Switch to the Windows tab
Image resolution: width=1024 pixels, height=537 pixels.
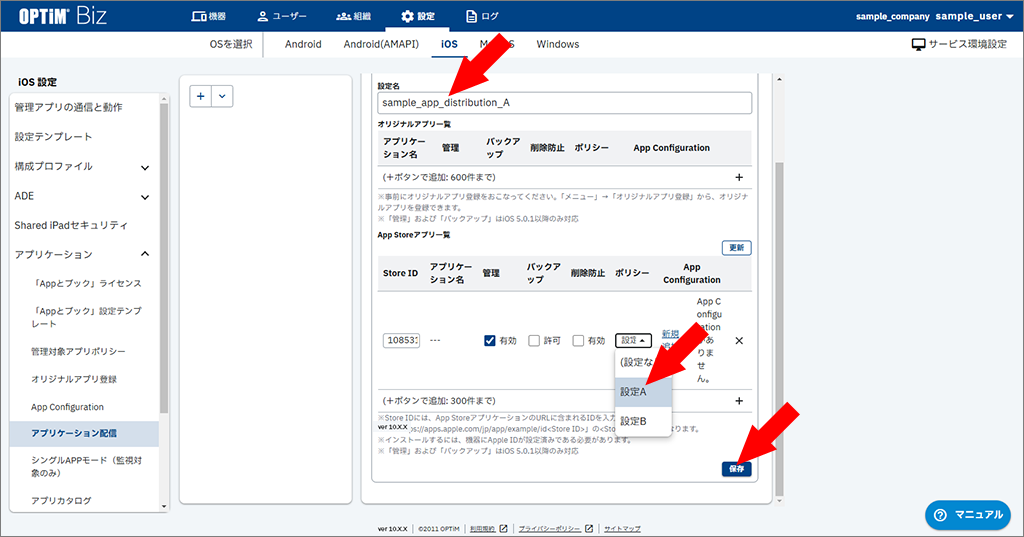pyautogui.click(x=558, y=44)
